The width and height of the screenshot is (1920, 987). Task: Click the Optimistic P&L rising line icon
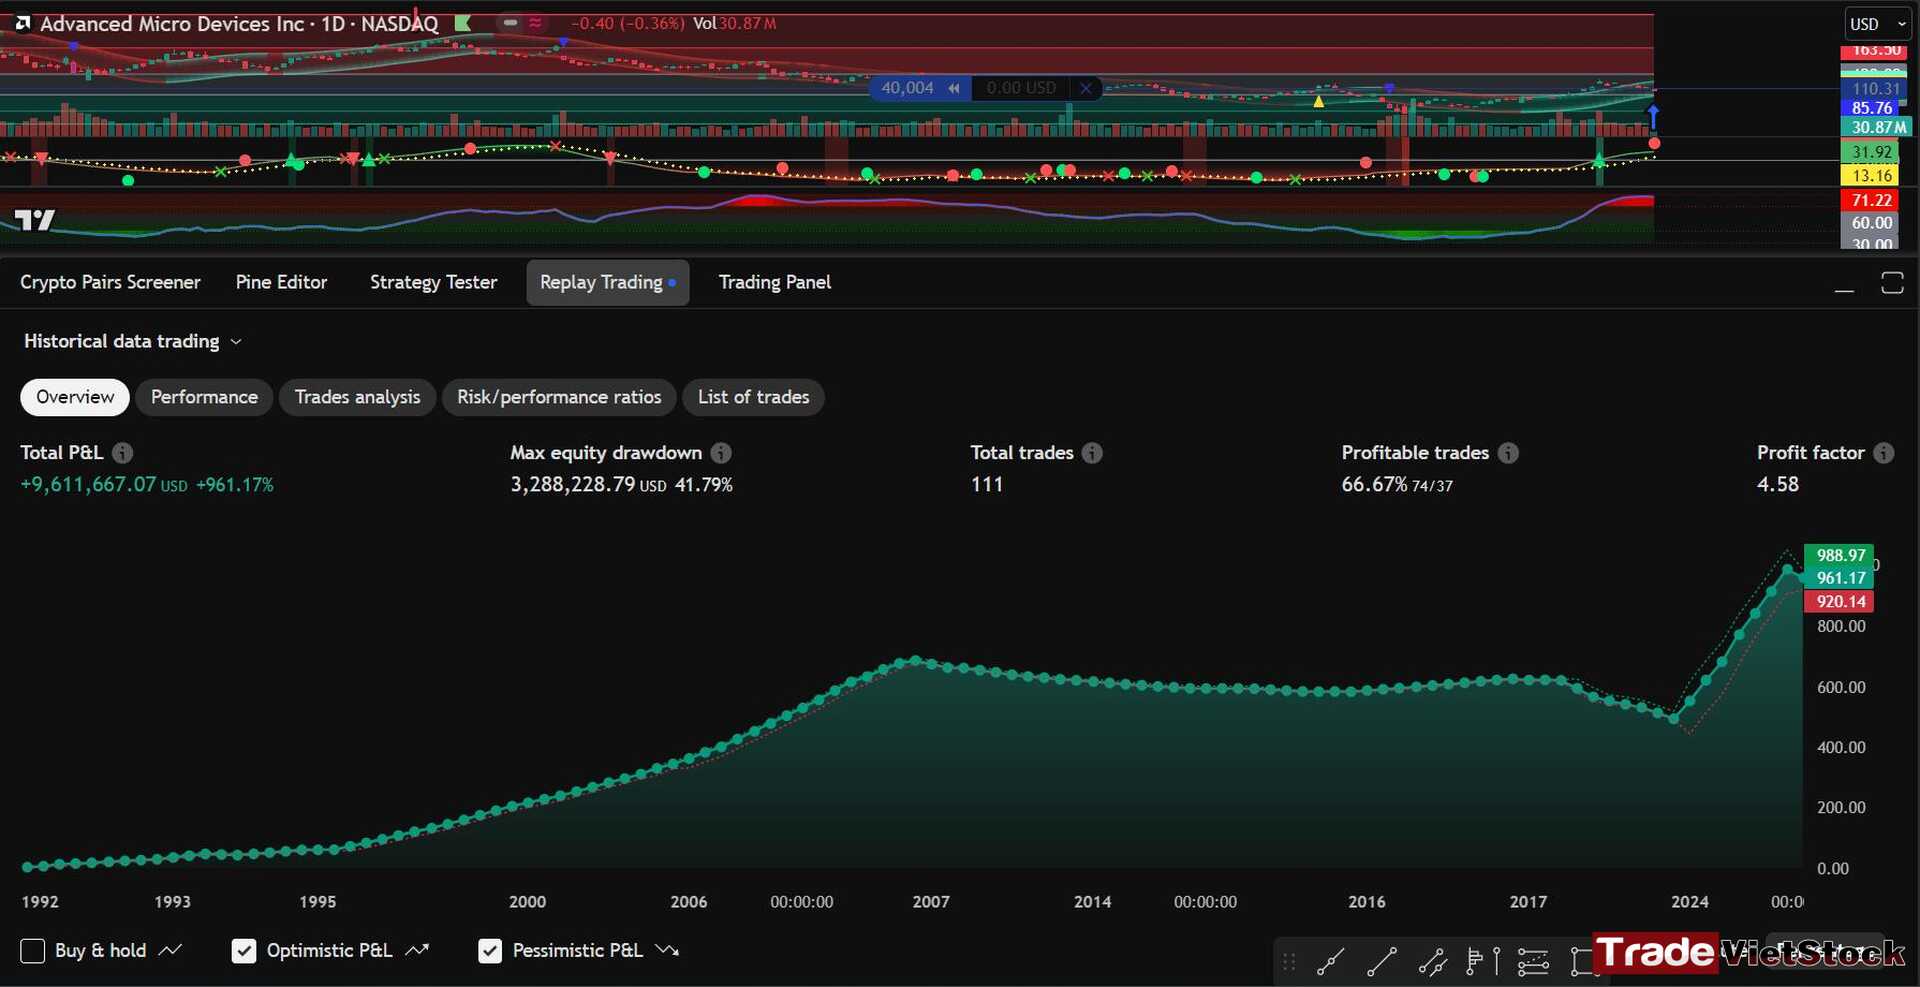[417, 950]
